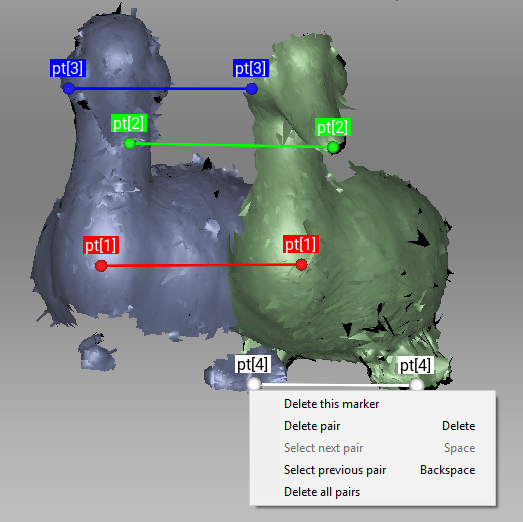Select the green pt[2] label on the green model
The height and width of the screenshot is (522, 523).
[333, 127]
